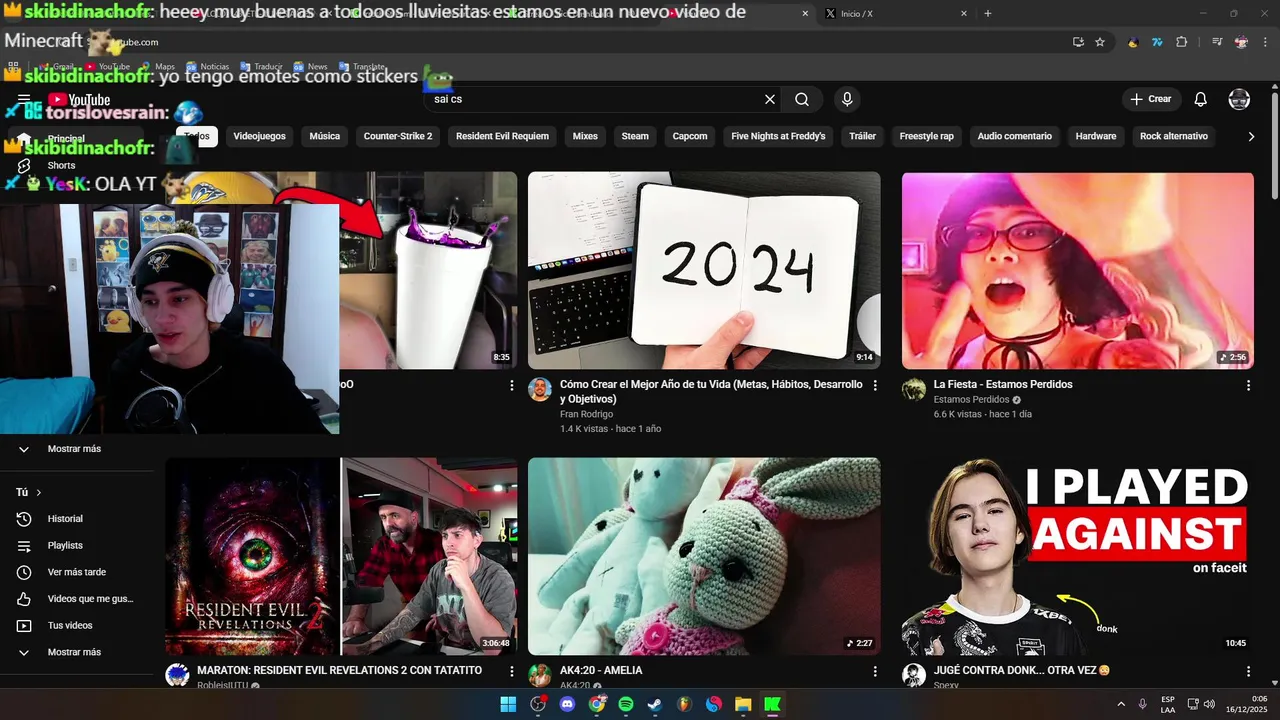Select the Five Nights at Freddy's chip
This screenshot has height=720, width=1280.
(778, 136)
